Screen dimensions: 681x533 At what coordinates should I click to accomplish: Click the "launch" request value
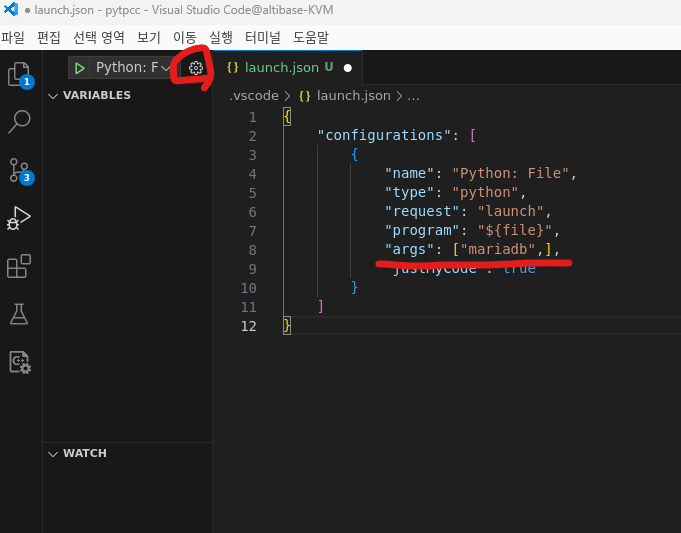click(x=511, y=211)
